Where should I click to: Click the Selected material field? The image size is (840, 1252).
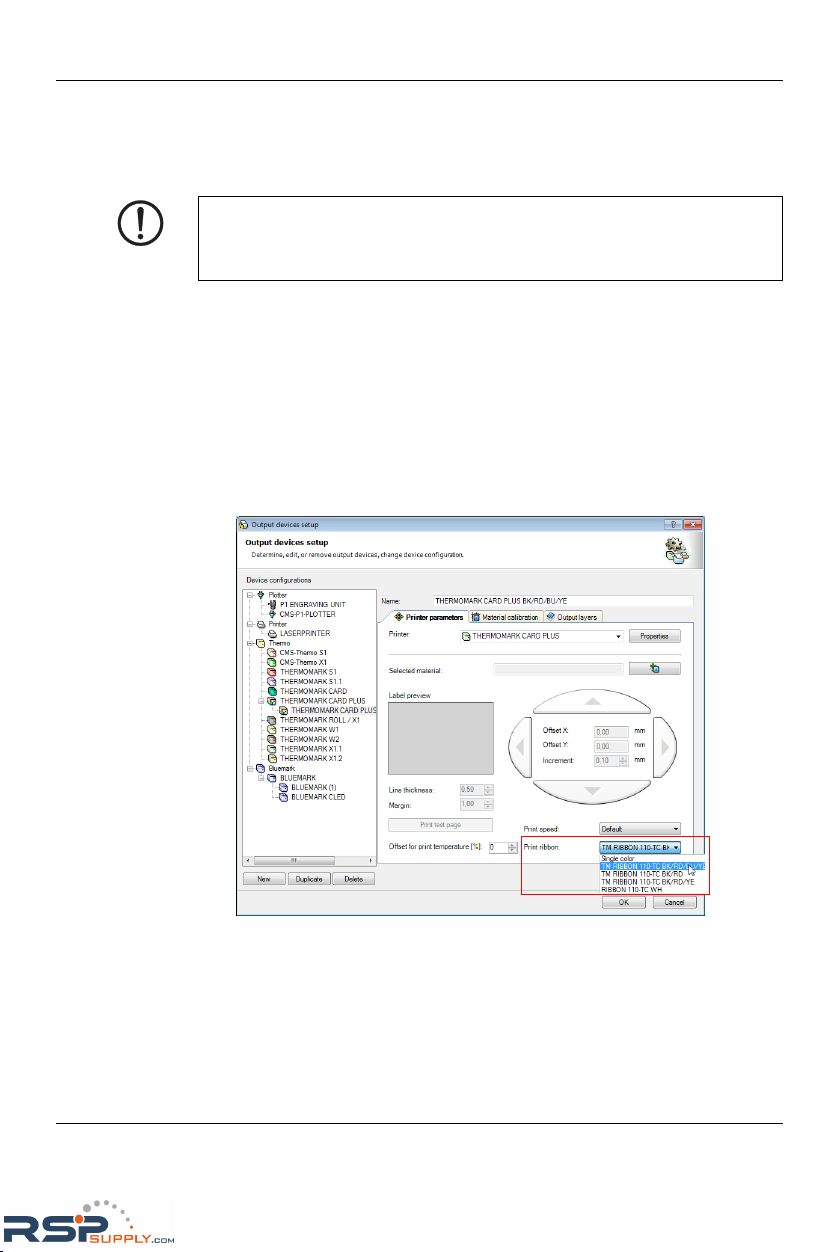click(x=558, y=669)
